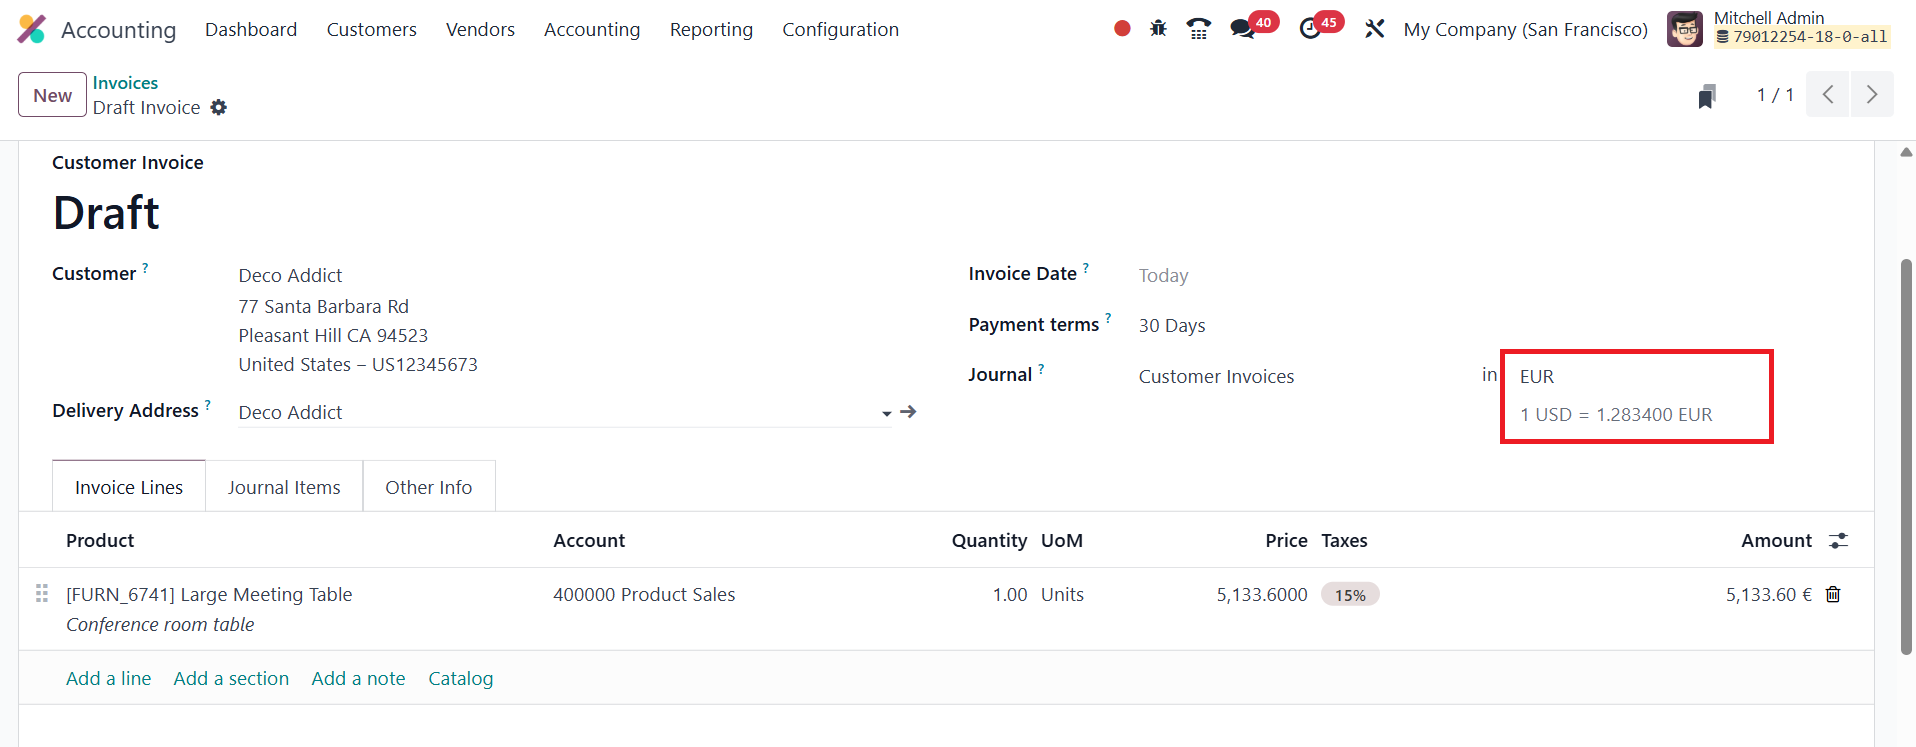The image size is (1916, 747).
Task: Click the Add a line link
Action: click(108, 679)
